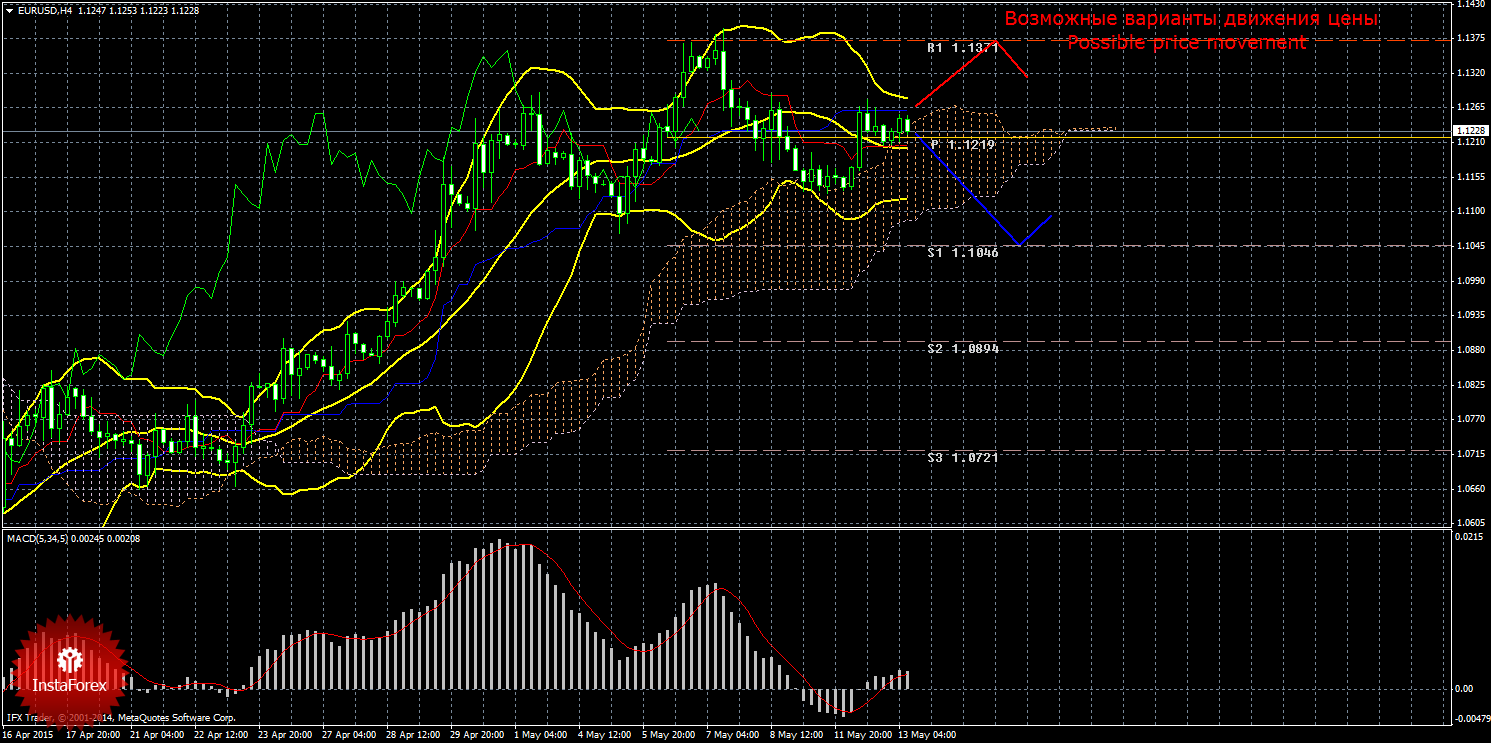Select the Russian red heading text label

pos(1191,19)
